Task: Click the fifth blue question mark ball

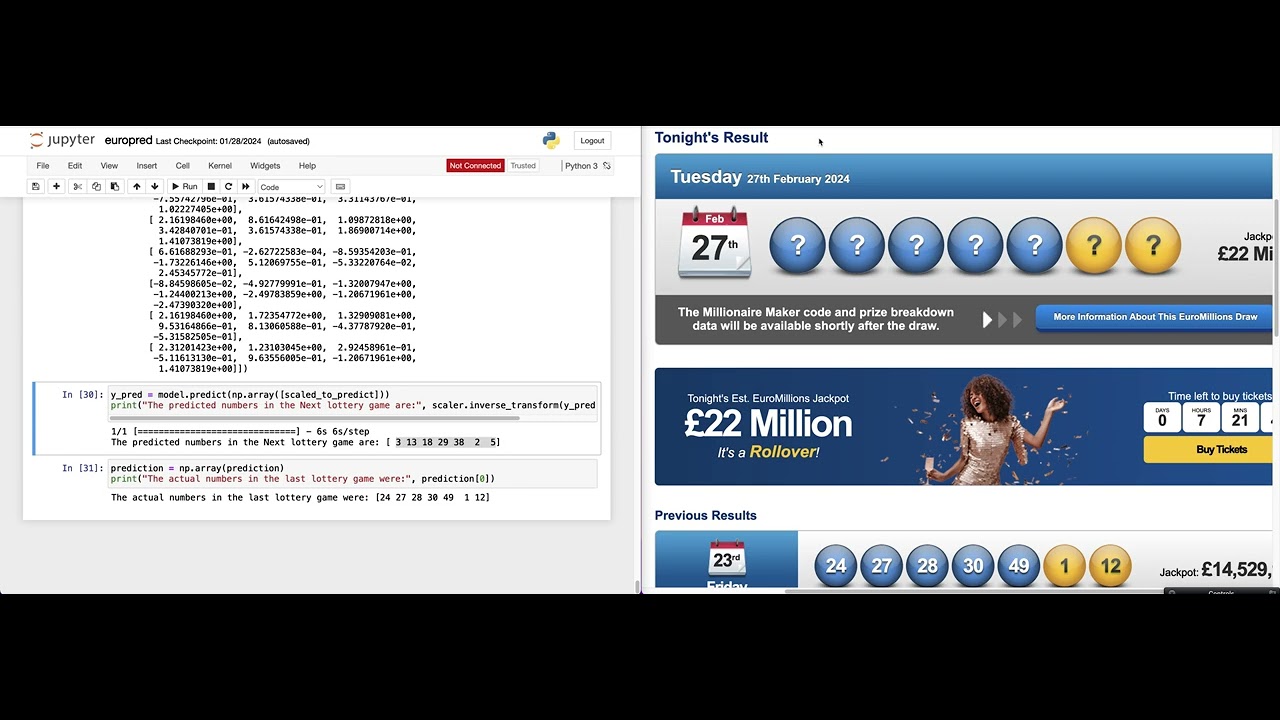Action: click(x=1034, y=246)
